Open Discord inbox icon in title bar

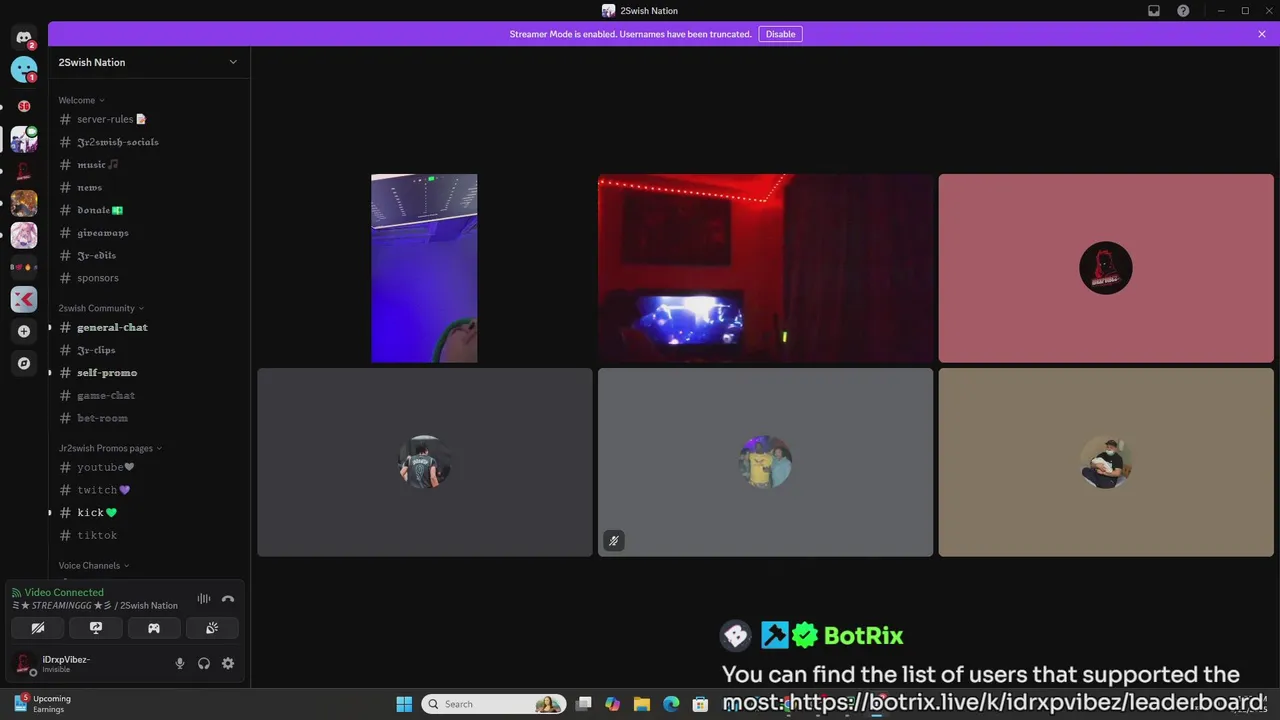pyautogui.click(x=1154, y=11)
